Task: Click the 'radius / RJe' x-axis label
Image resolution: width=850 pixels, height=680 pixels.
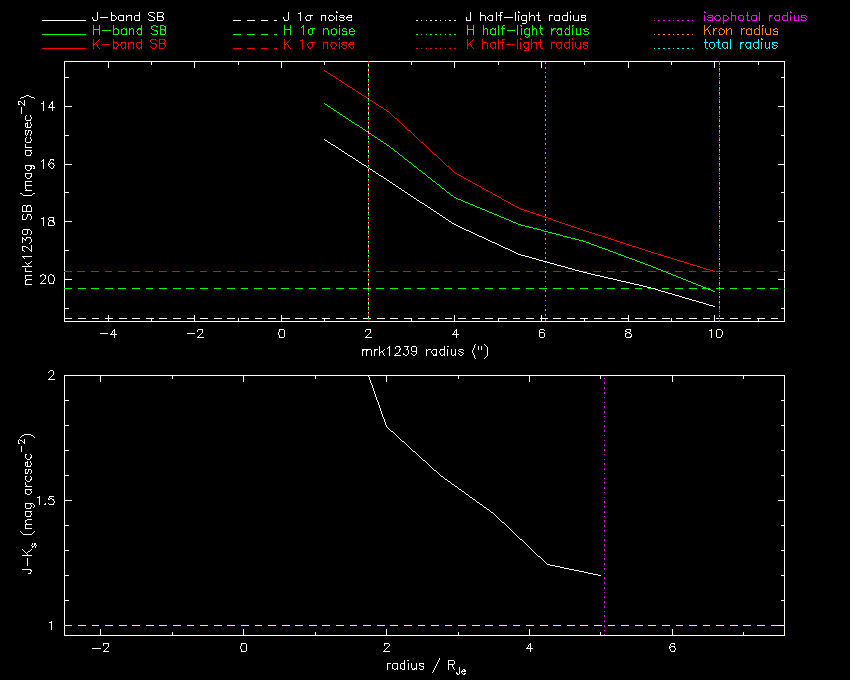Action: 424,667
